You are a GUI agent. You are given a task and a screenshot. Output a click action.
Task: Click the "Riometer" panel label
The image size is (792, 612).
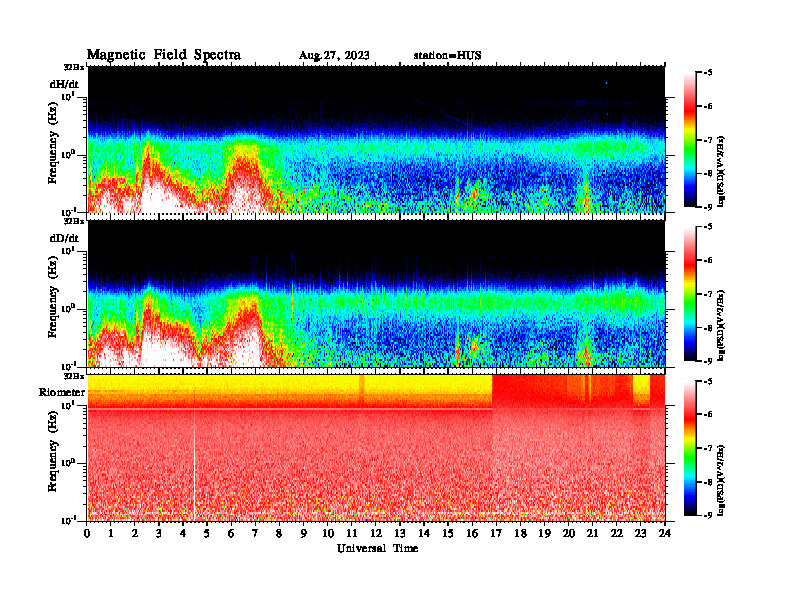(62, 392)
